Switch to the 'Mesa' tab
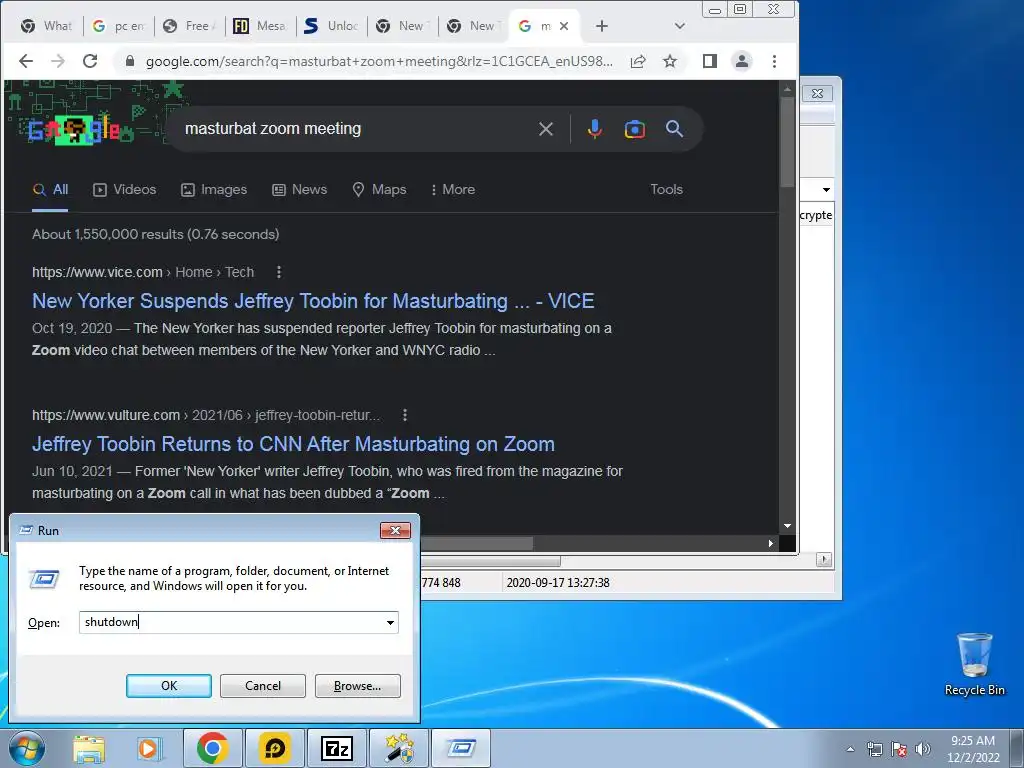The width and height of the screenshot is (1024, 768). pos(261,26)
